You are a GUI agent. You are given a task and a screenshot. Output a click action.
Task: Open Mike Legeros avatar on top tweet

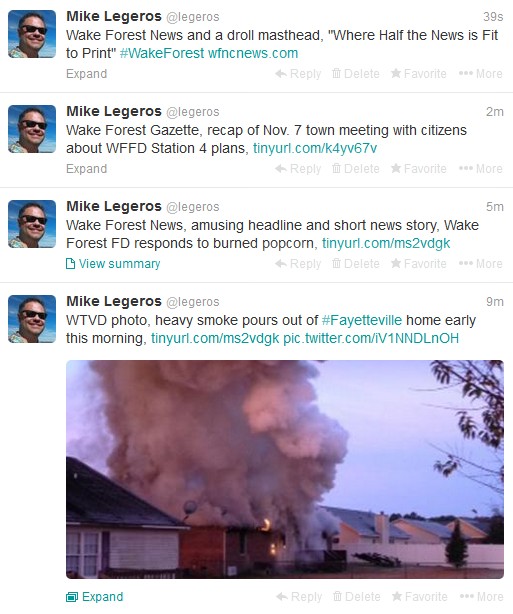(32, 34)
